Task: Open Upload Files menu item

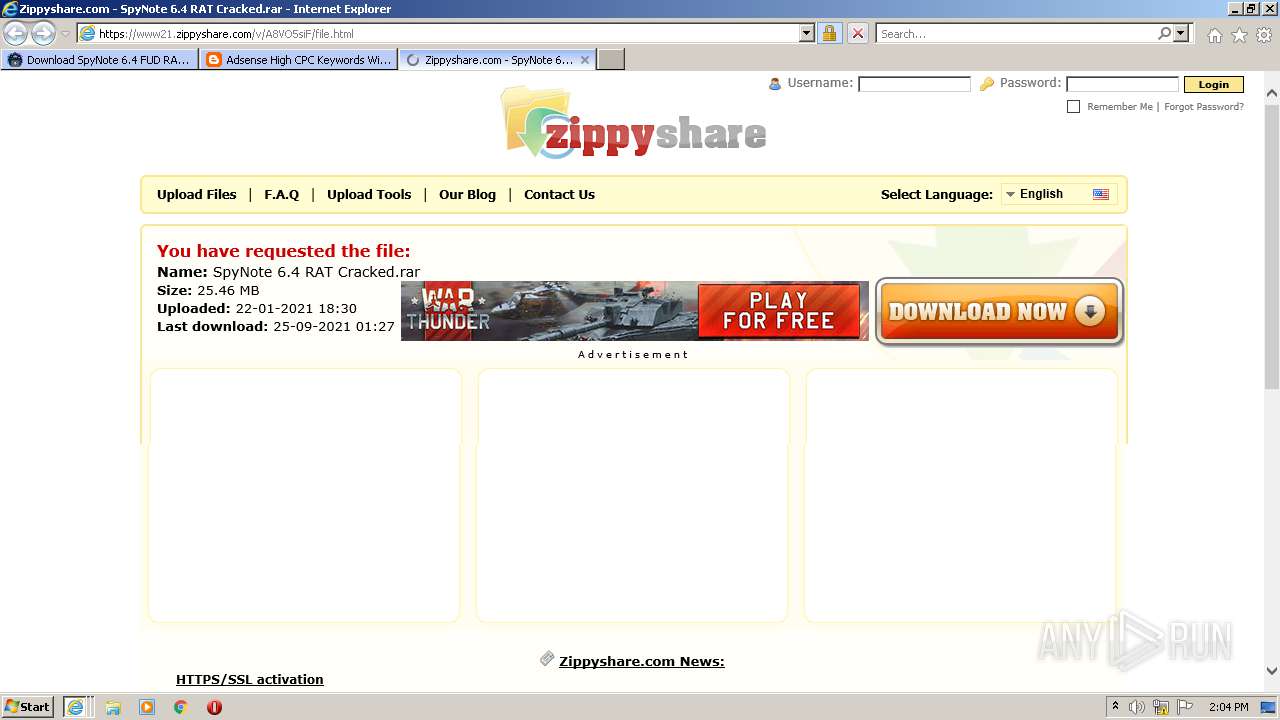Action: [197, 194]
